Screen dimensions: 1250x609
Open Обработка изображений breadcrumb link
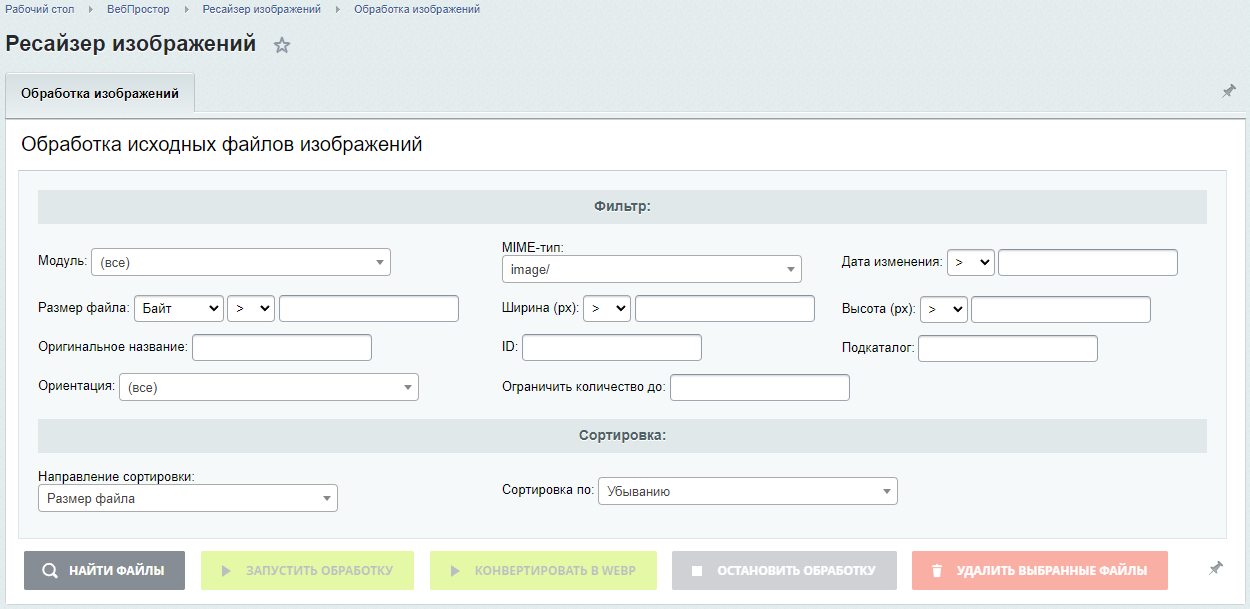point(417,9)
